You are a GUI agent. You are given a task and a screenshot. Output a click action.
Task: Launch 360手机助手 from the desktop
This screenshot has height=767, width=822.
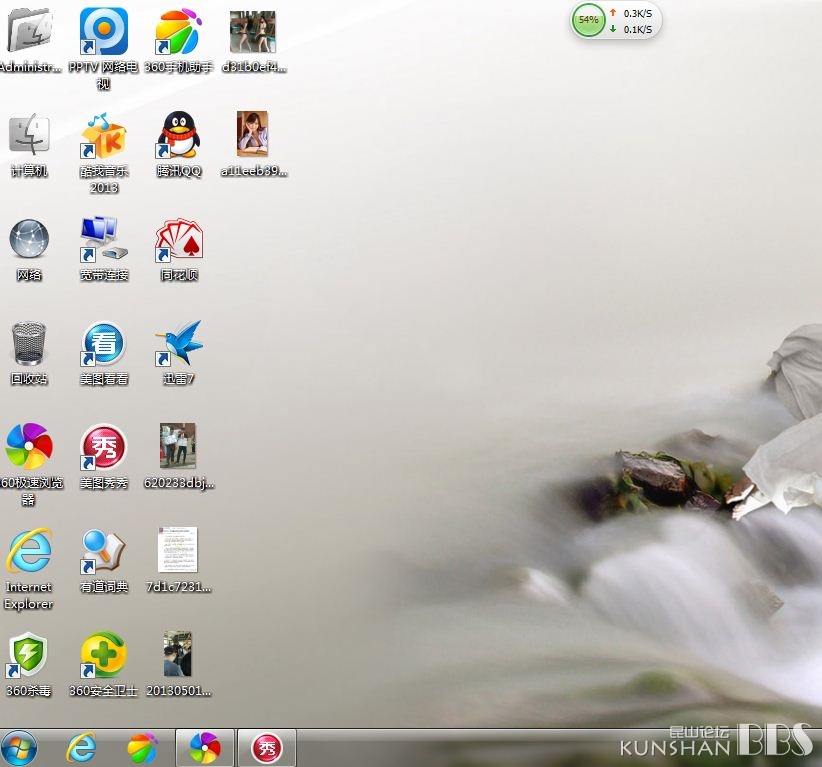(178, 32)
